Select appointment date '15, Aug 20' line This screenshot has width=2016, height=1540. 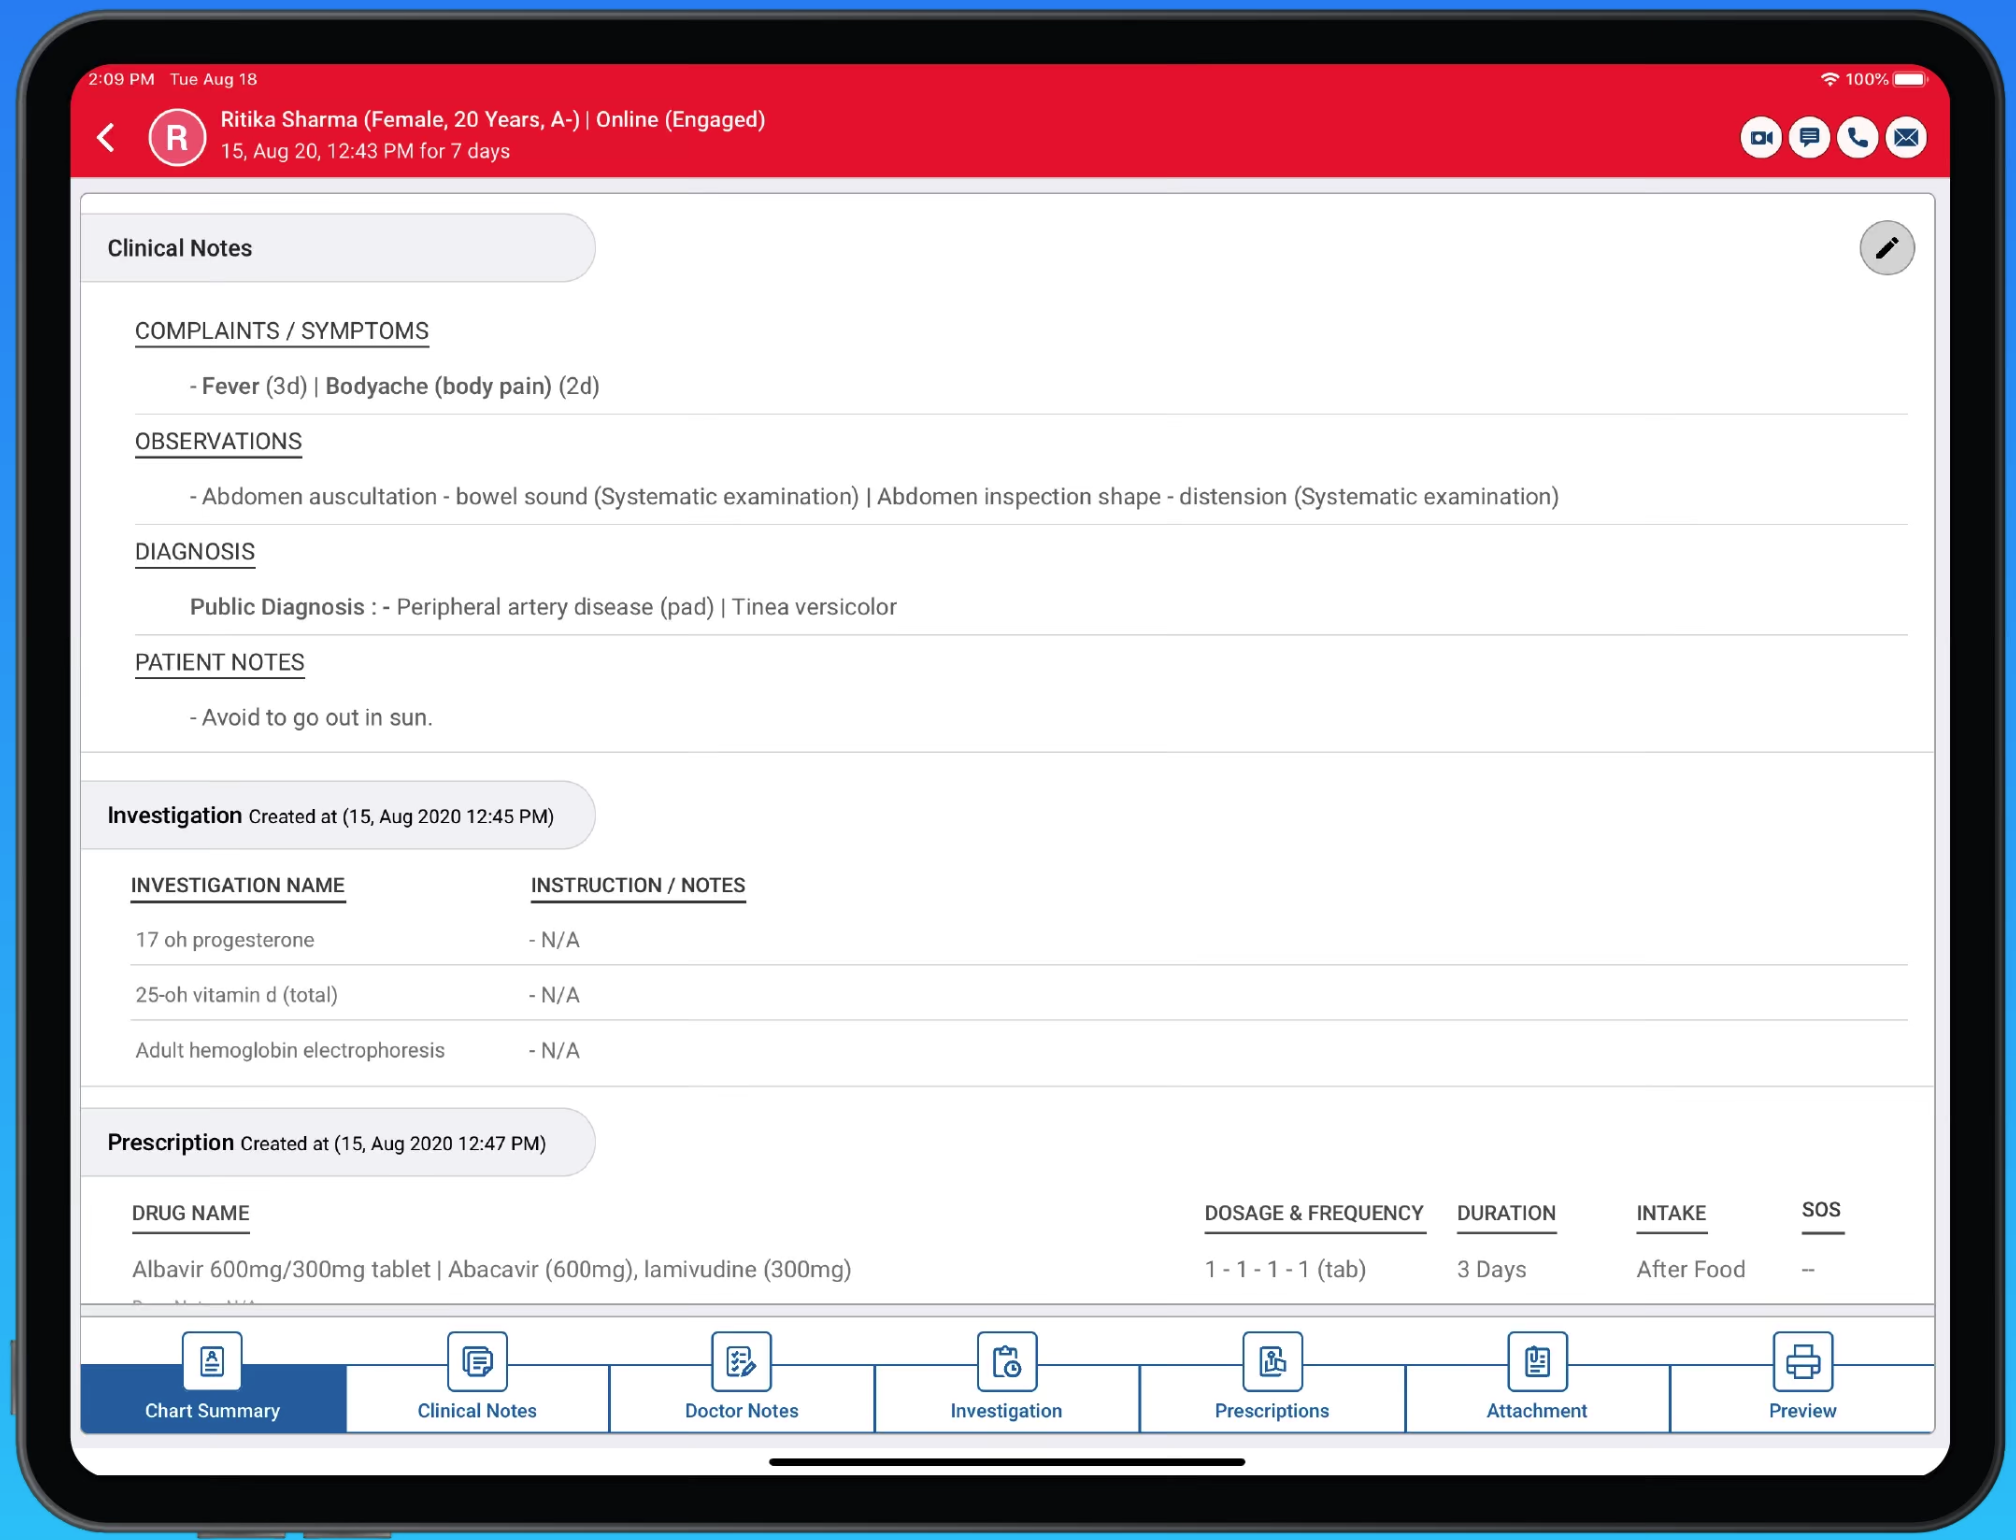coord(365,151)
